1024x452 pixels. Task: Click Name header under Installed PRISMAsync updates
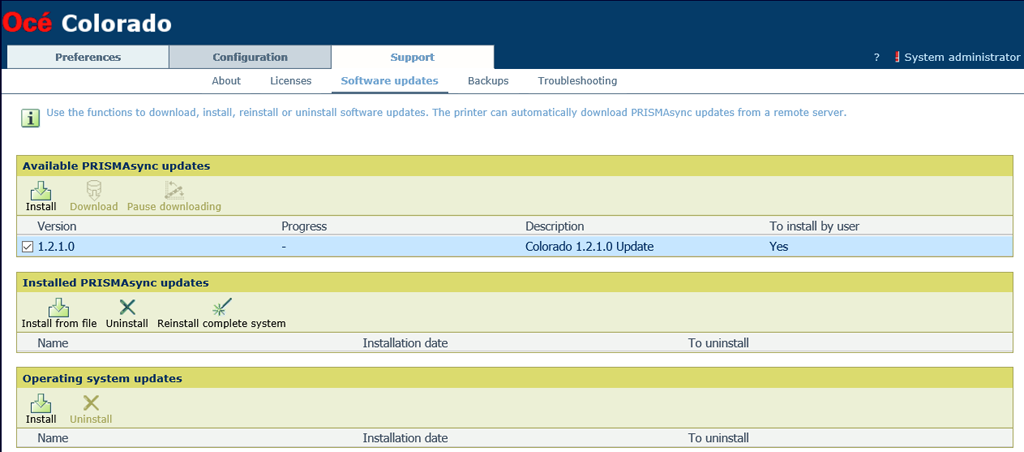(53, 343)
